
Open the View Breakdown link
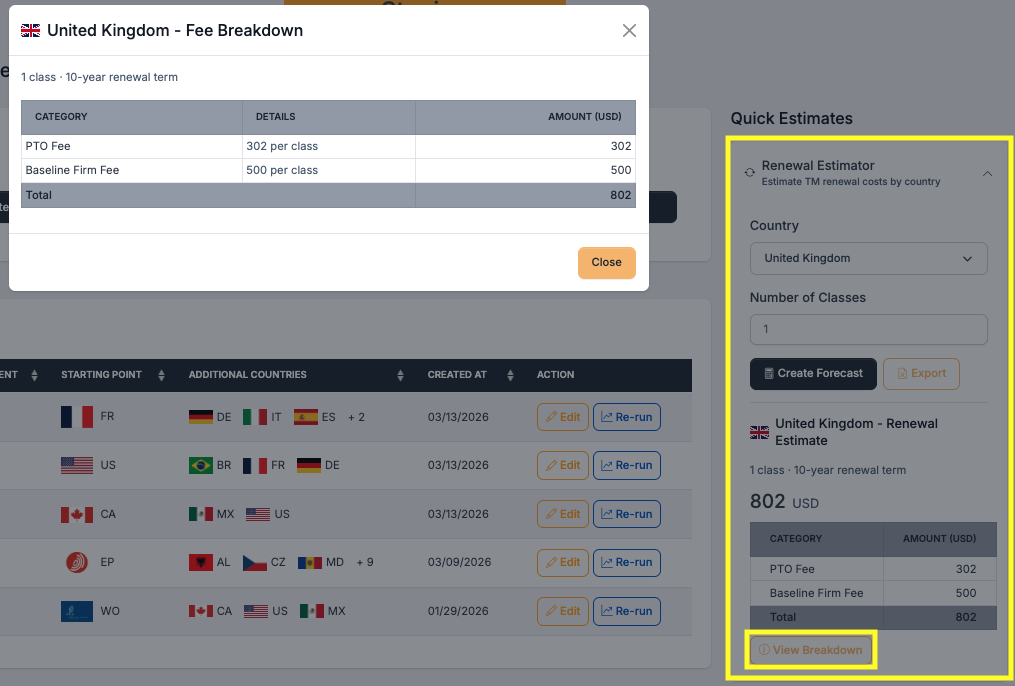pyautogui.click(x=810, y=650)
